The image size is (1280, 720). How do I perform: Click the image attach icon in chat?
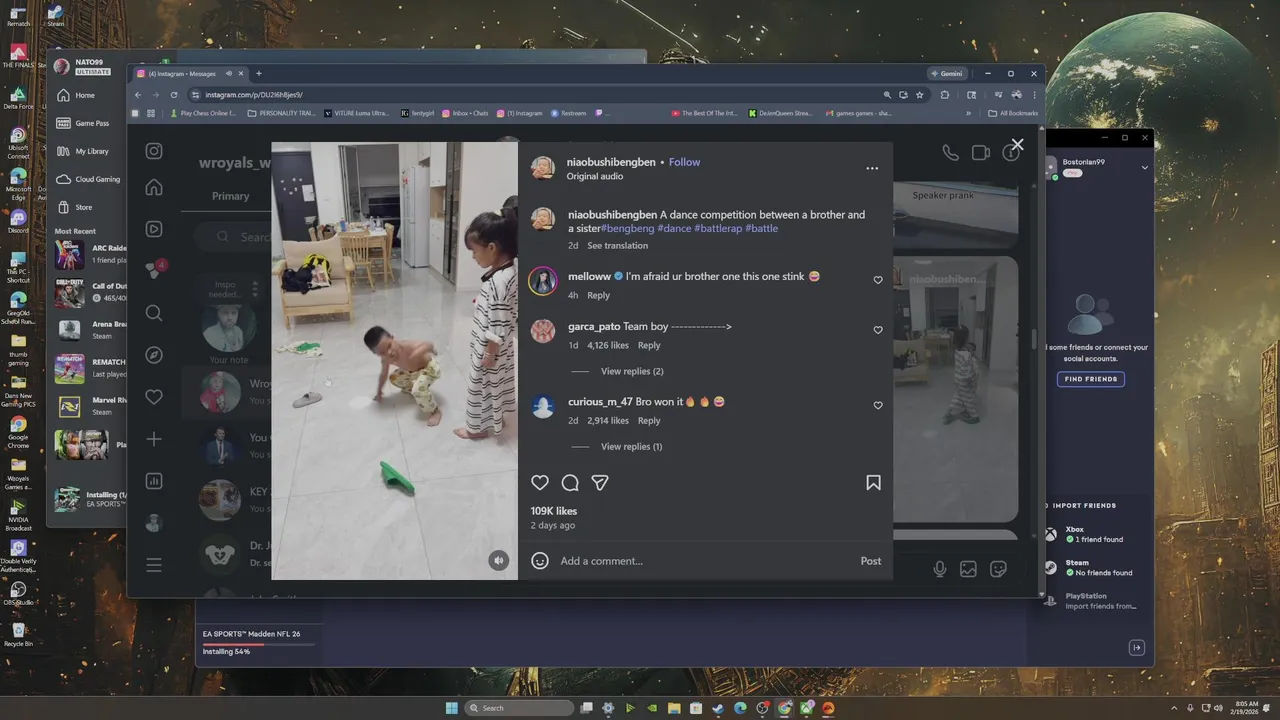(968, 569)
